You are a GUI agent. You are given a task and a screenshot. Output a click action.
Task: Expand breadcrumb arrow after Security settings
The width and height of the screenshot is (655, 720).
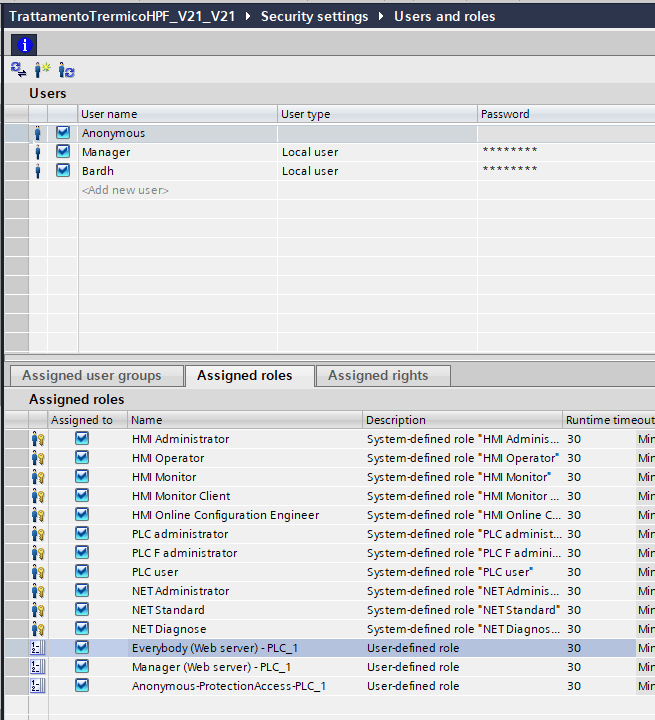point(381,17)
